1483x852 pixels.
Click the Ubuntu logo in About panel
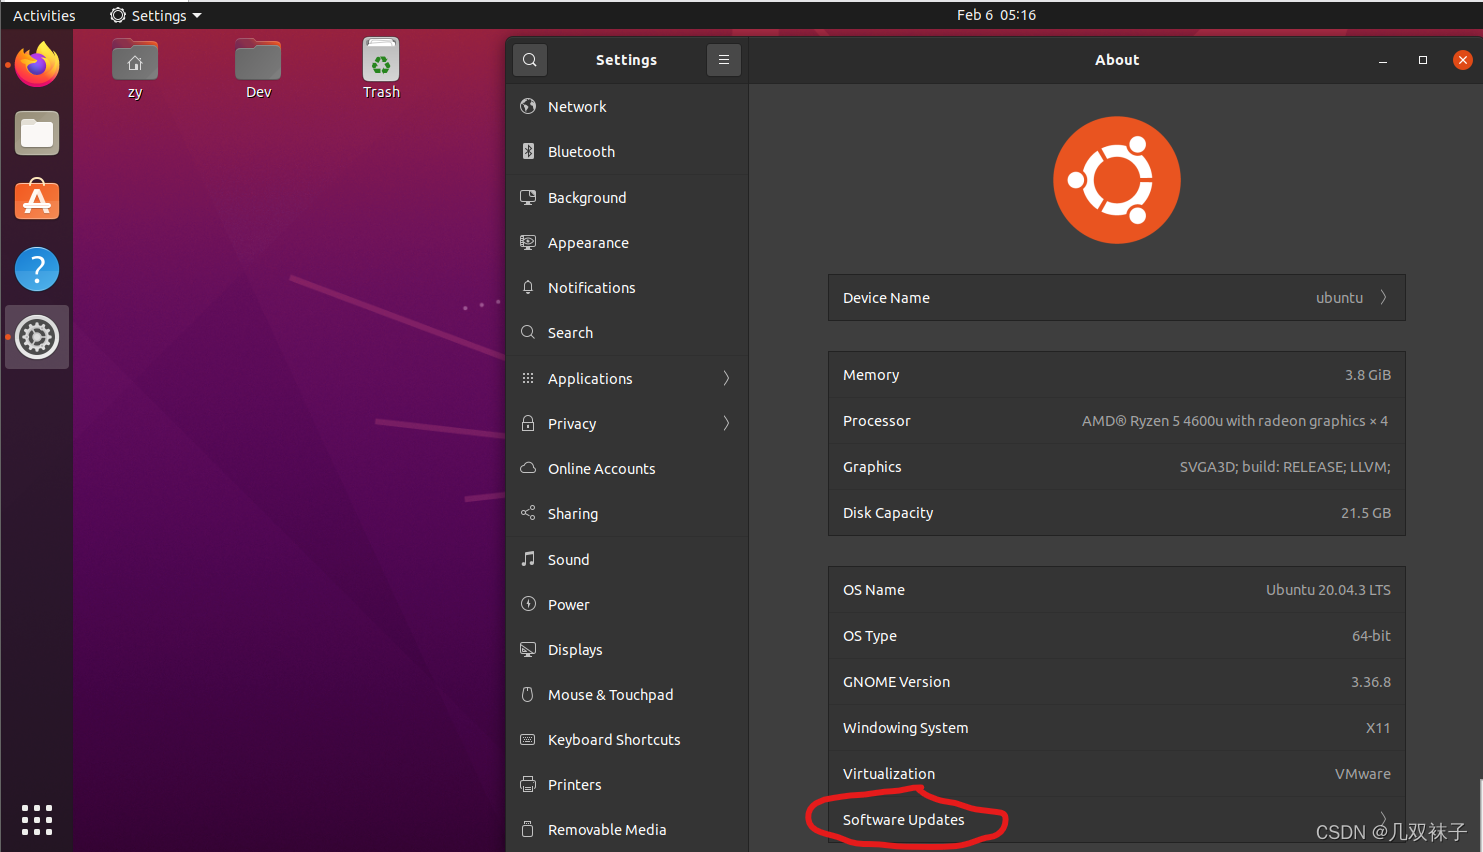point(1117,180)
